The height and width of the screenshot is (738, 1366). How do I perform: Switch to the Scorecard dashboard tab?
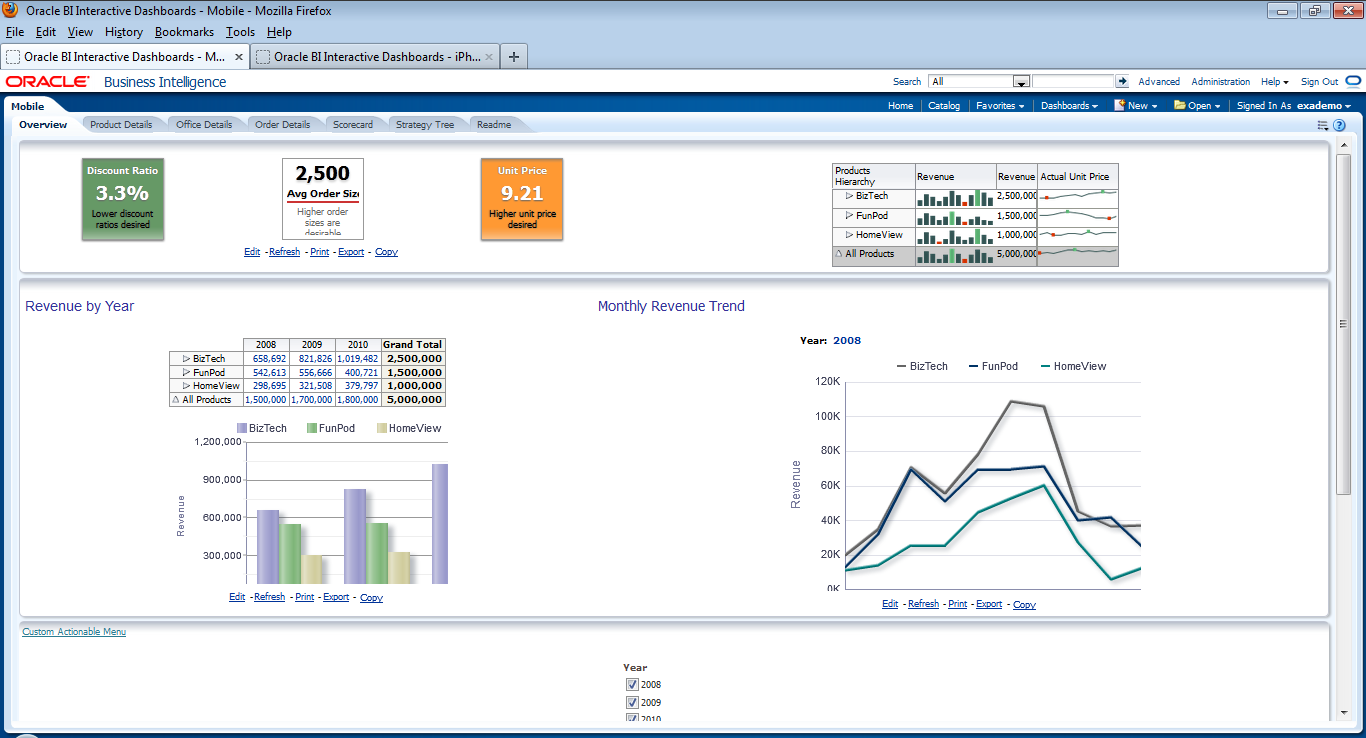[x=352, y=123]
